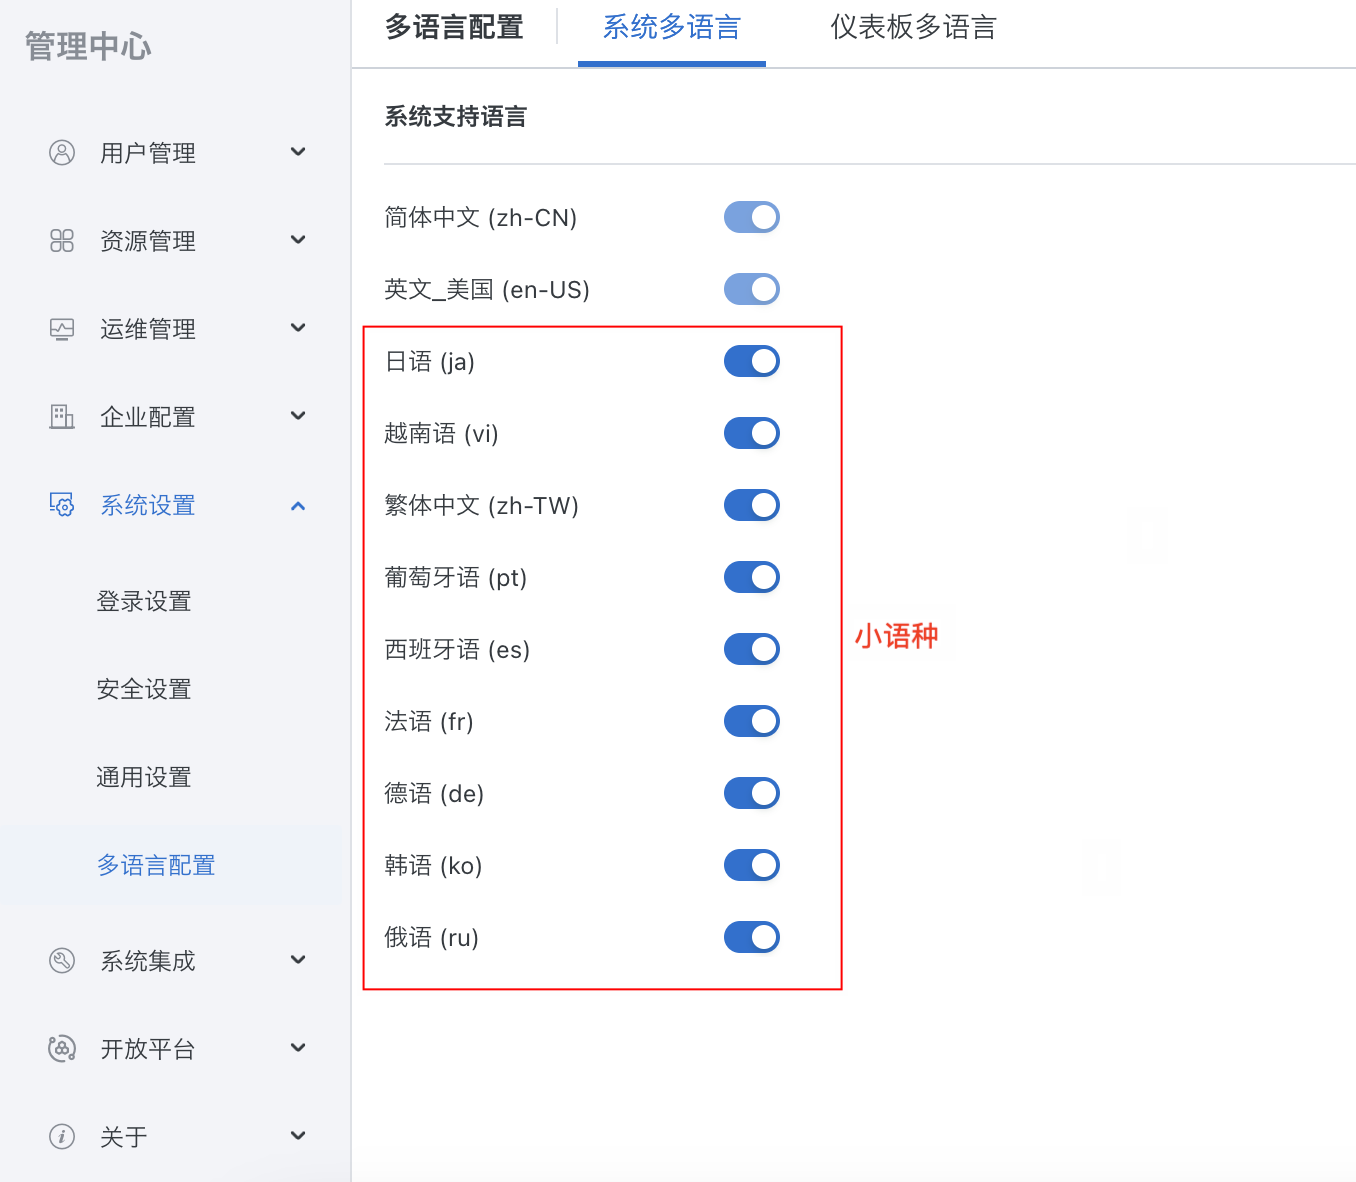This screenshot has height=1182, width=1356.
Task: Click the 系统设置 gear icon
Action: click(x=62, y=505)
